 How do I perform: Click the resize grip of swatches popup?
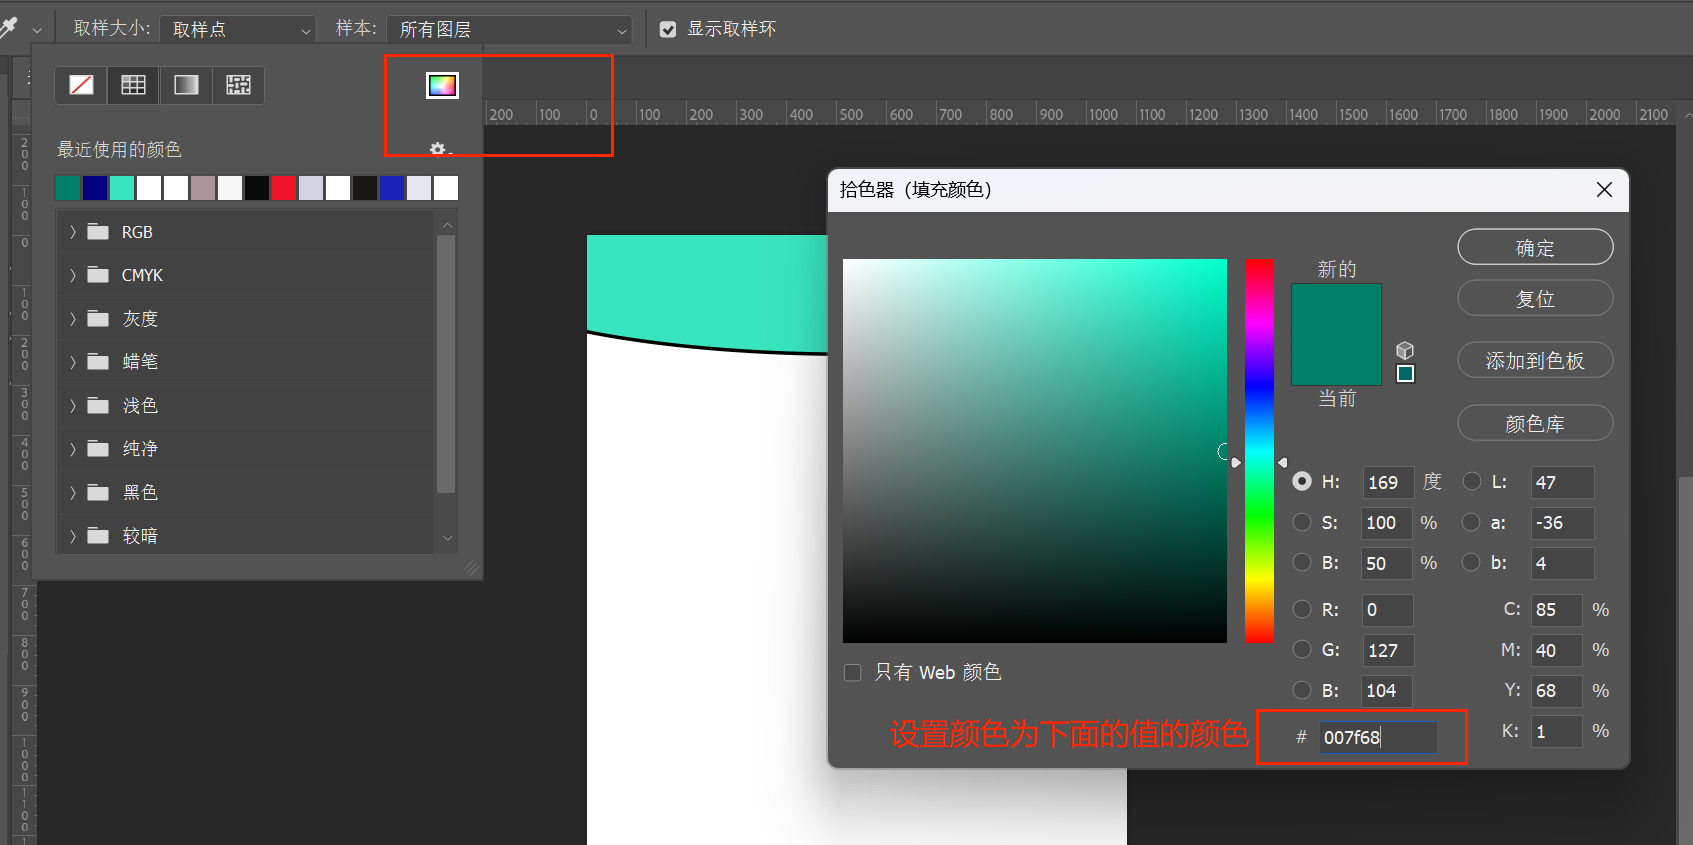471,568
